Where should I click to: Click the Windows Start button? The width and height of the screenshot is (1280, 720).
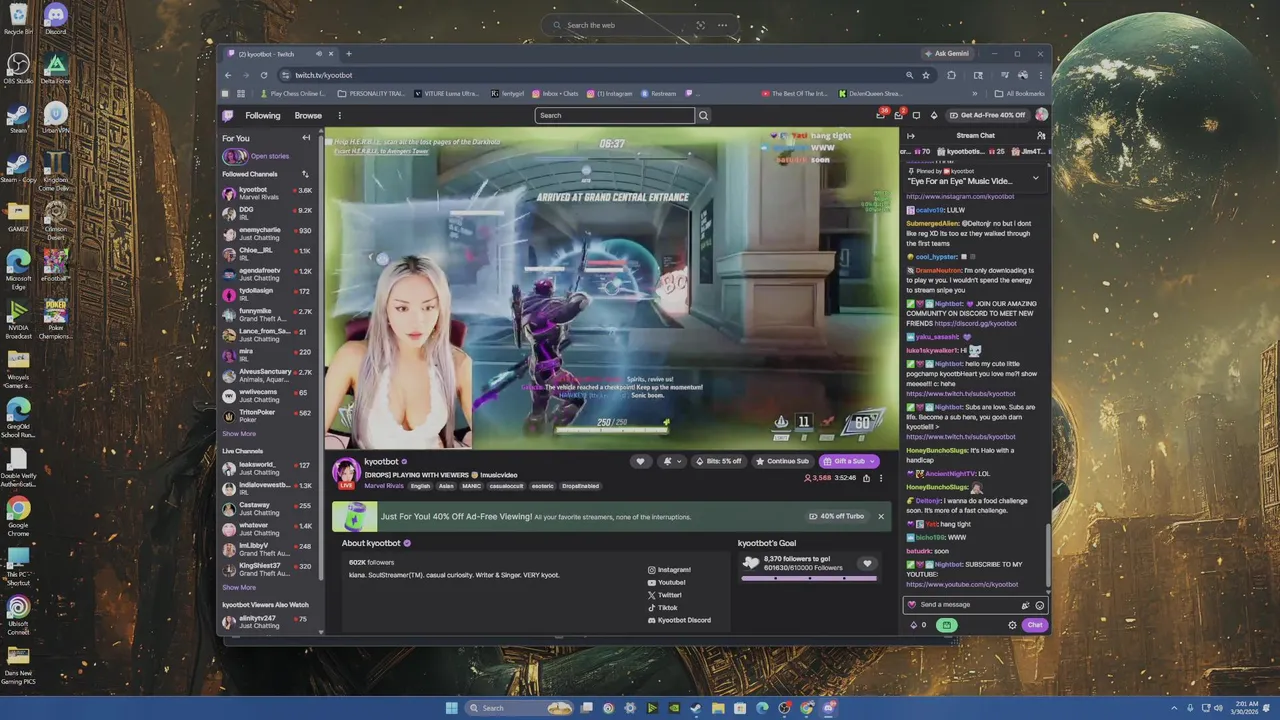coord(451,708)
